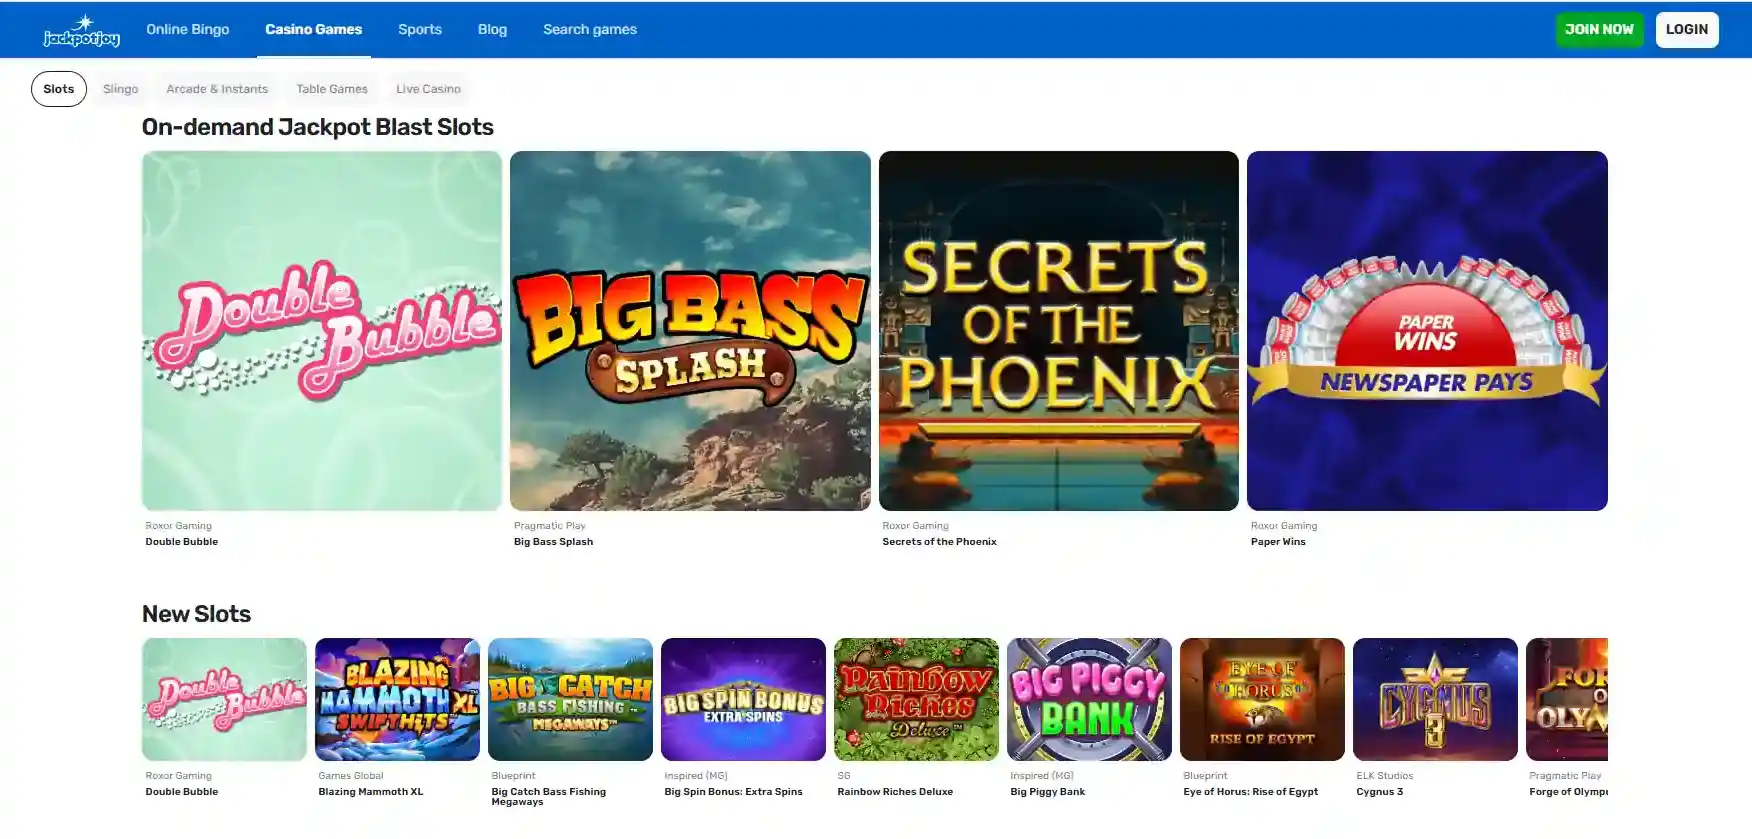Open the Online Bingo menu
The width and height of the screenshot is (1752, 839).
point(188,29)
